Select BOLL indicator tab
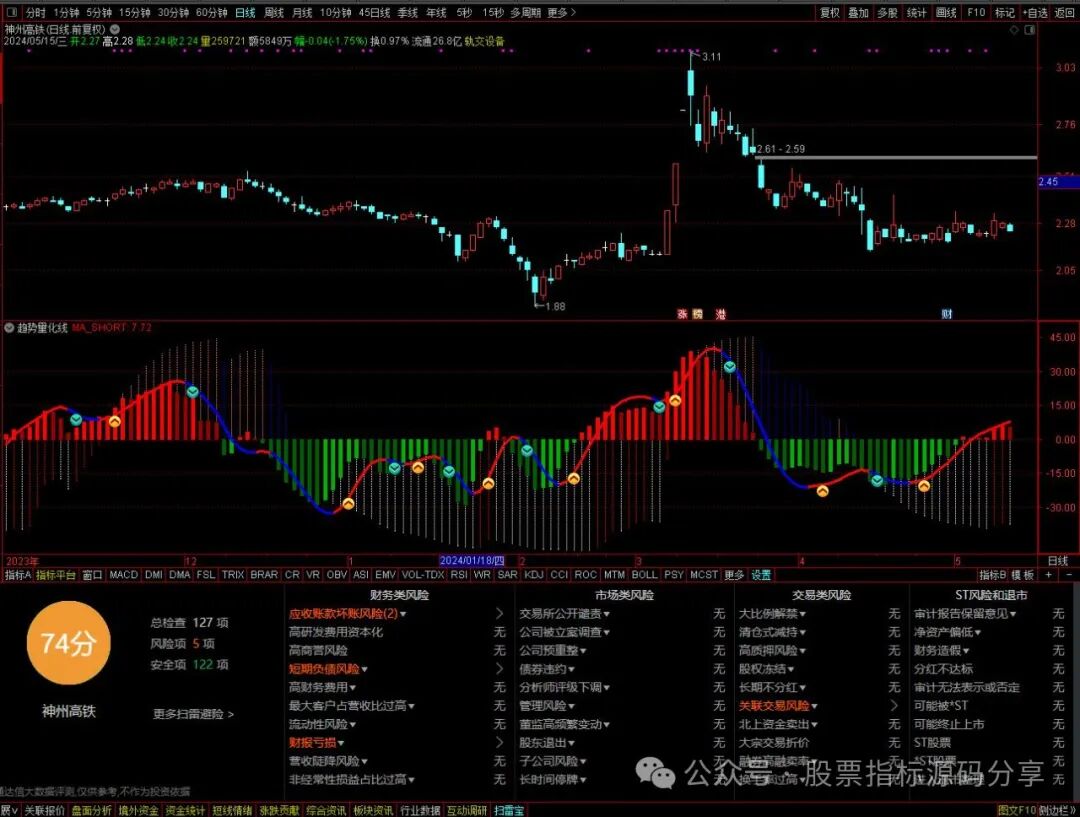 [645, 575]
